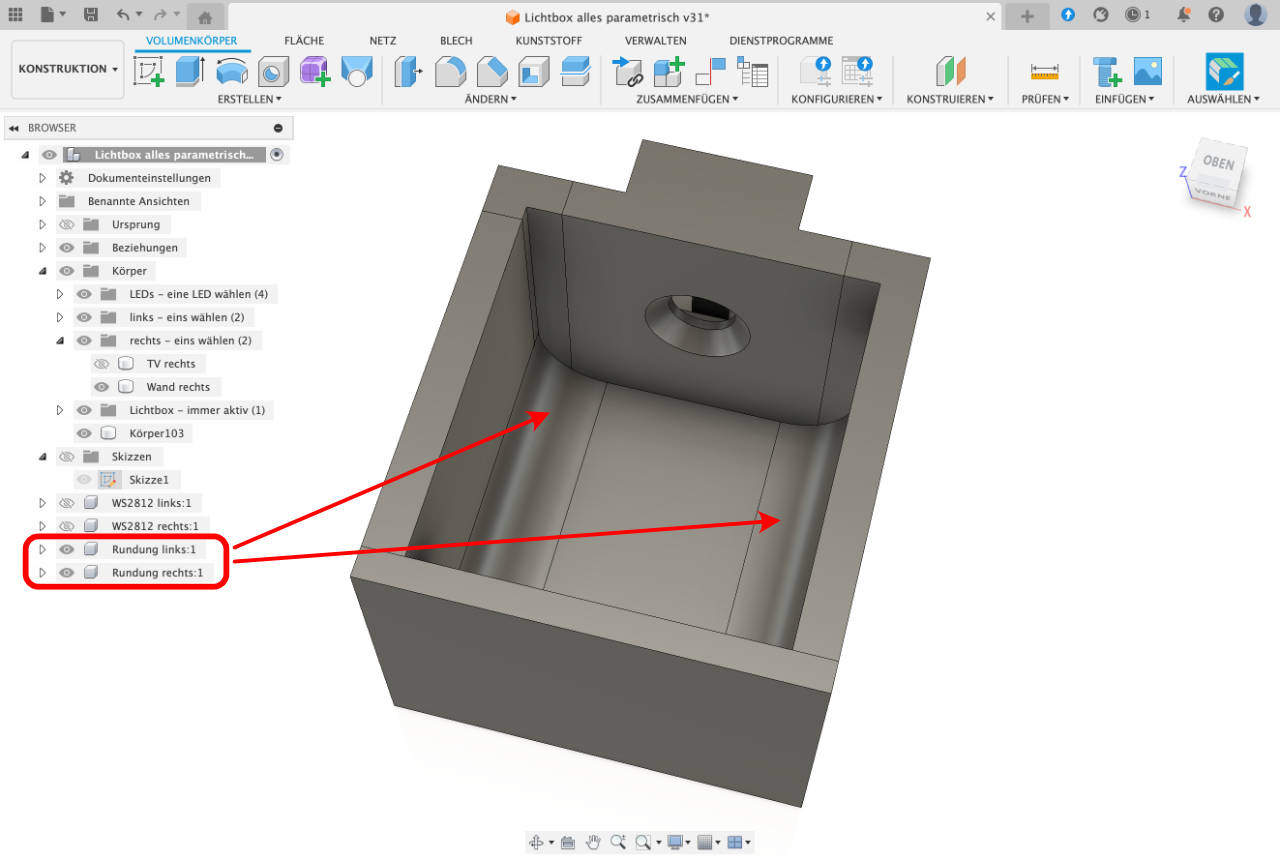Use the Pan hand tool in navigation bar

pyautogui.click(x=594, y=842)
